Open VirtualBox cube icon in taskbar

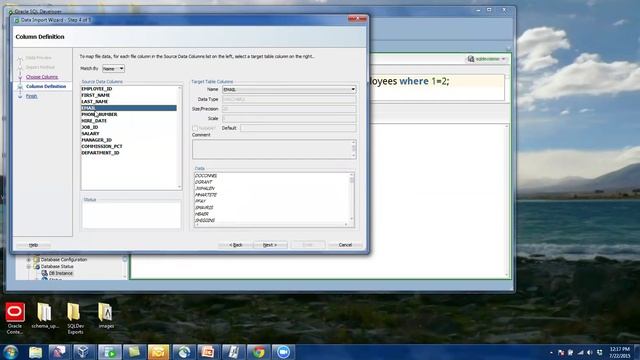click(84, 352)
